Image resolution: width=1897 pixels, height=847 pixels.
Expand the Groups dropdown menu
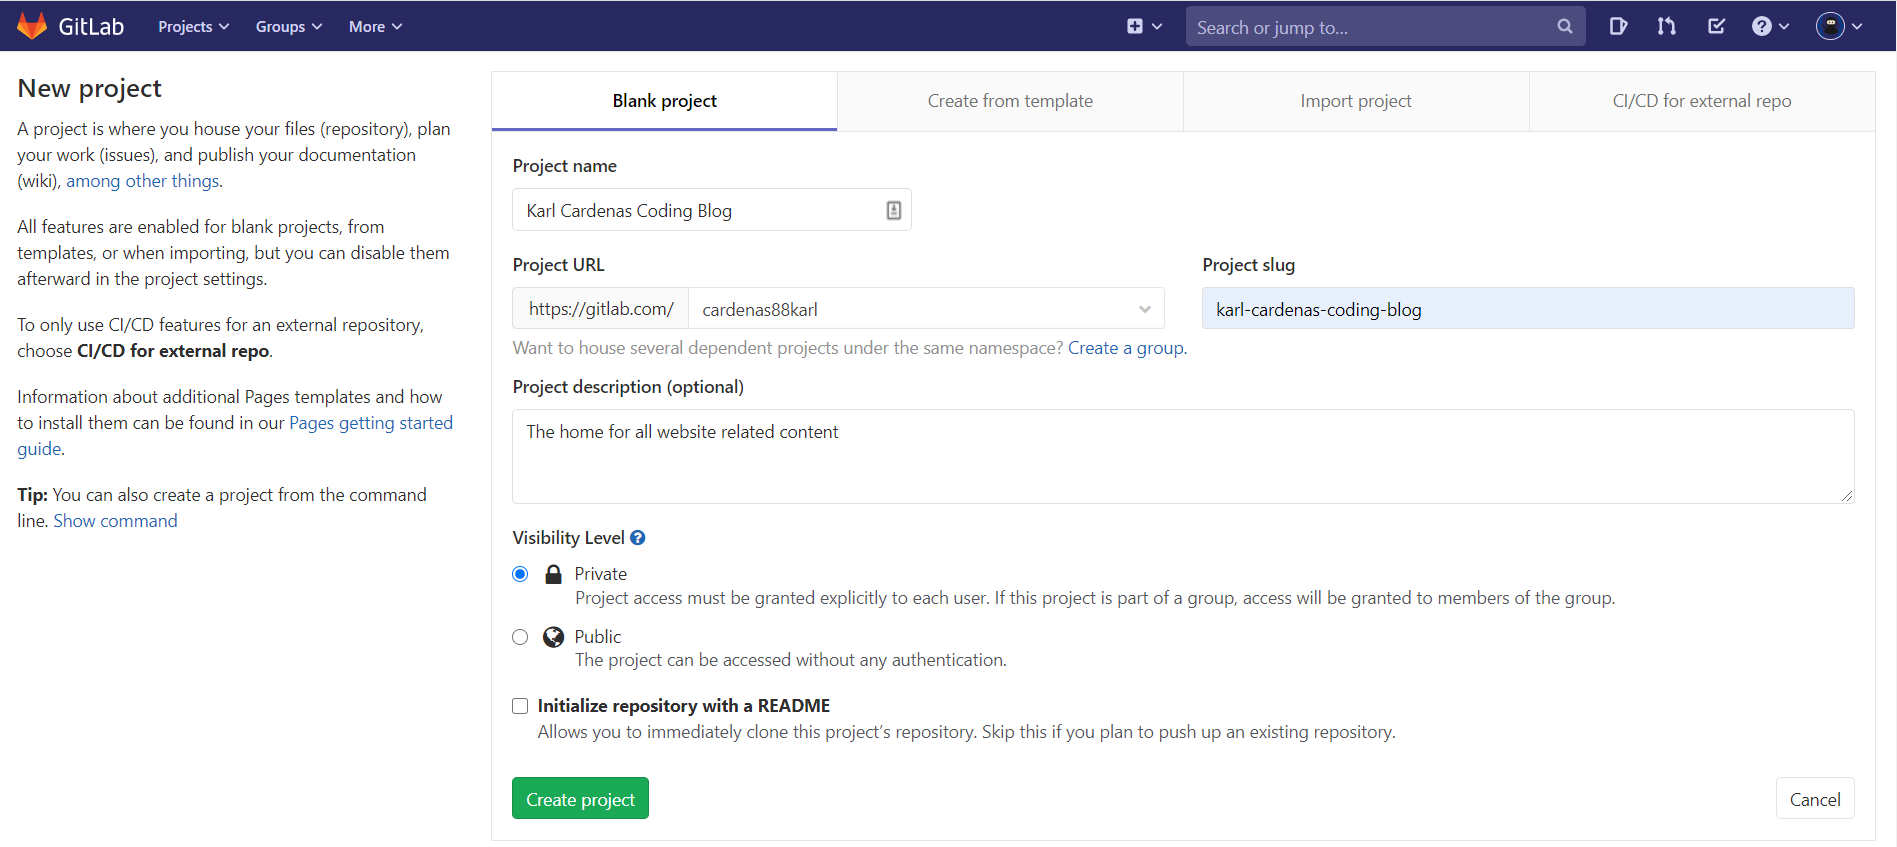288,27
